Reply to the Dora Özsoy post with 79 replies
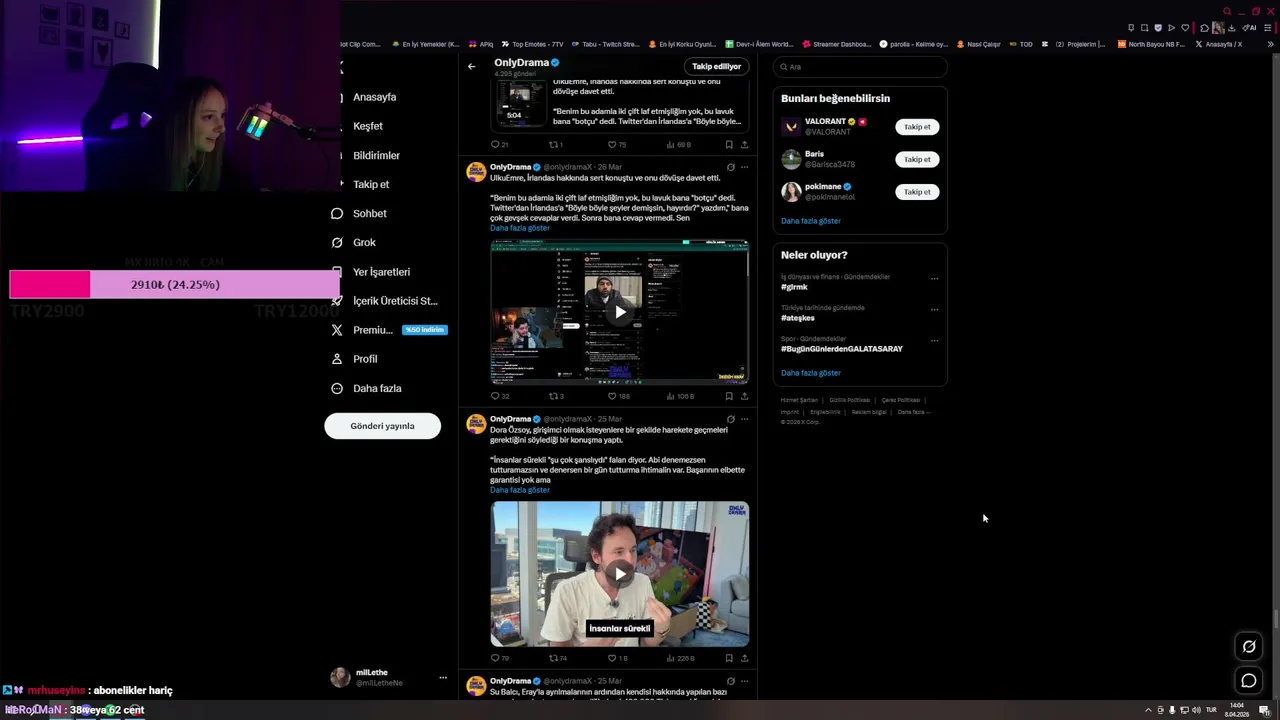Screen dimensions: 1280x720 (500, 658)
